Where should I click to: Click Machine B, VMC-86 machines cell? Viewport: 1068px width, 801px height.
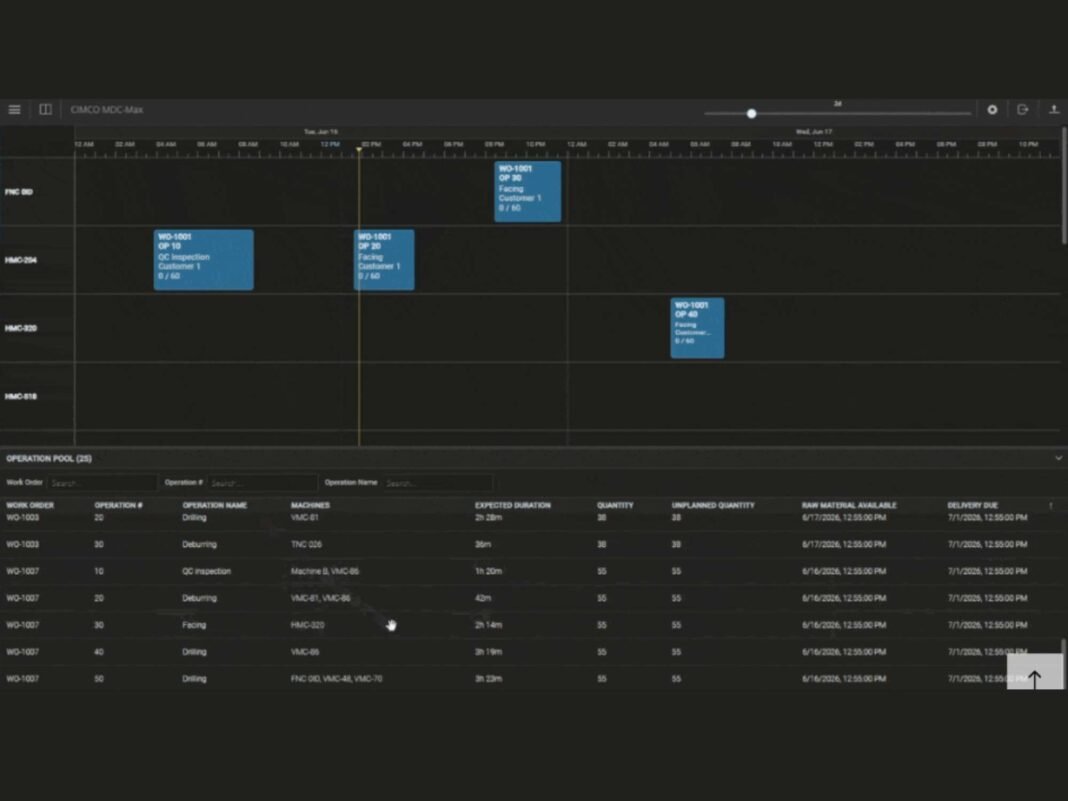click(325, 571)
